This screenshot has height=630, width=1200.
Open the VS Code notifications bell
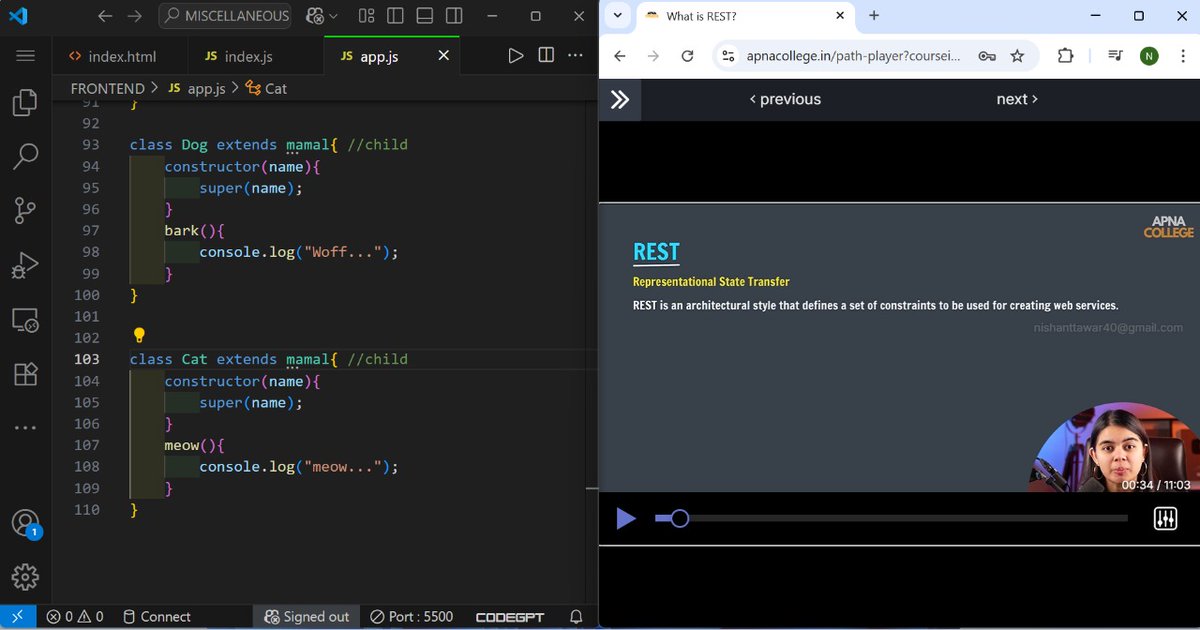576,617
